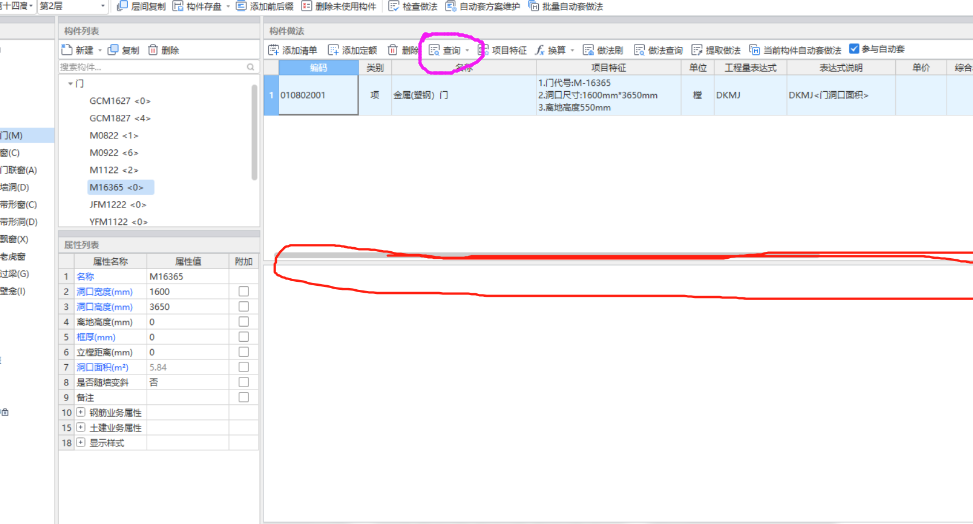
Task: Uncheck 参与自动套 checkbox
Action: point(854,48)
